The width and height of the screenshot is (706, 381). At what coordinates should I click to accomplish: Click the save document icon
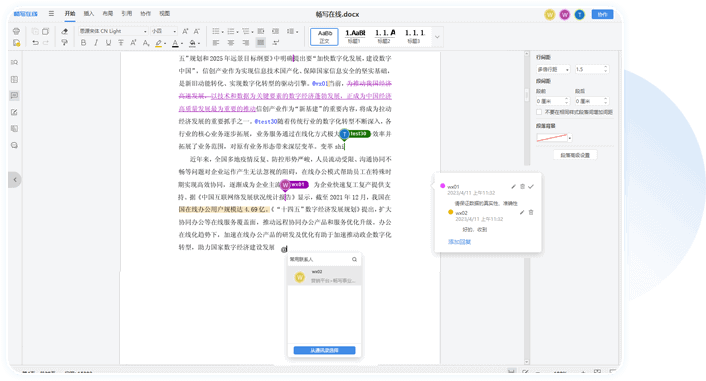(x=16, y=43)
